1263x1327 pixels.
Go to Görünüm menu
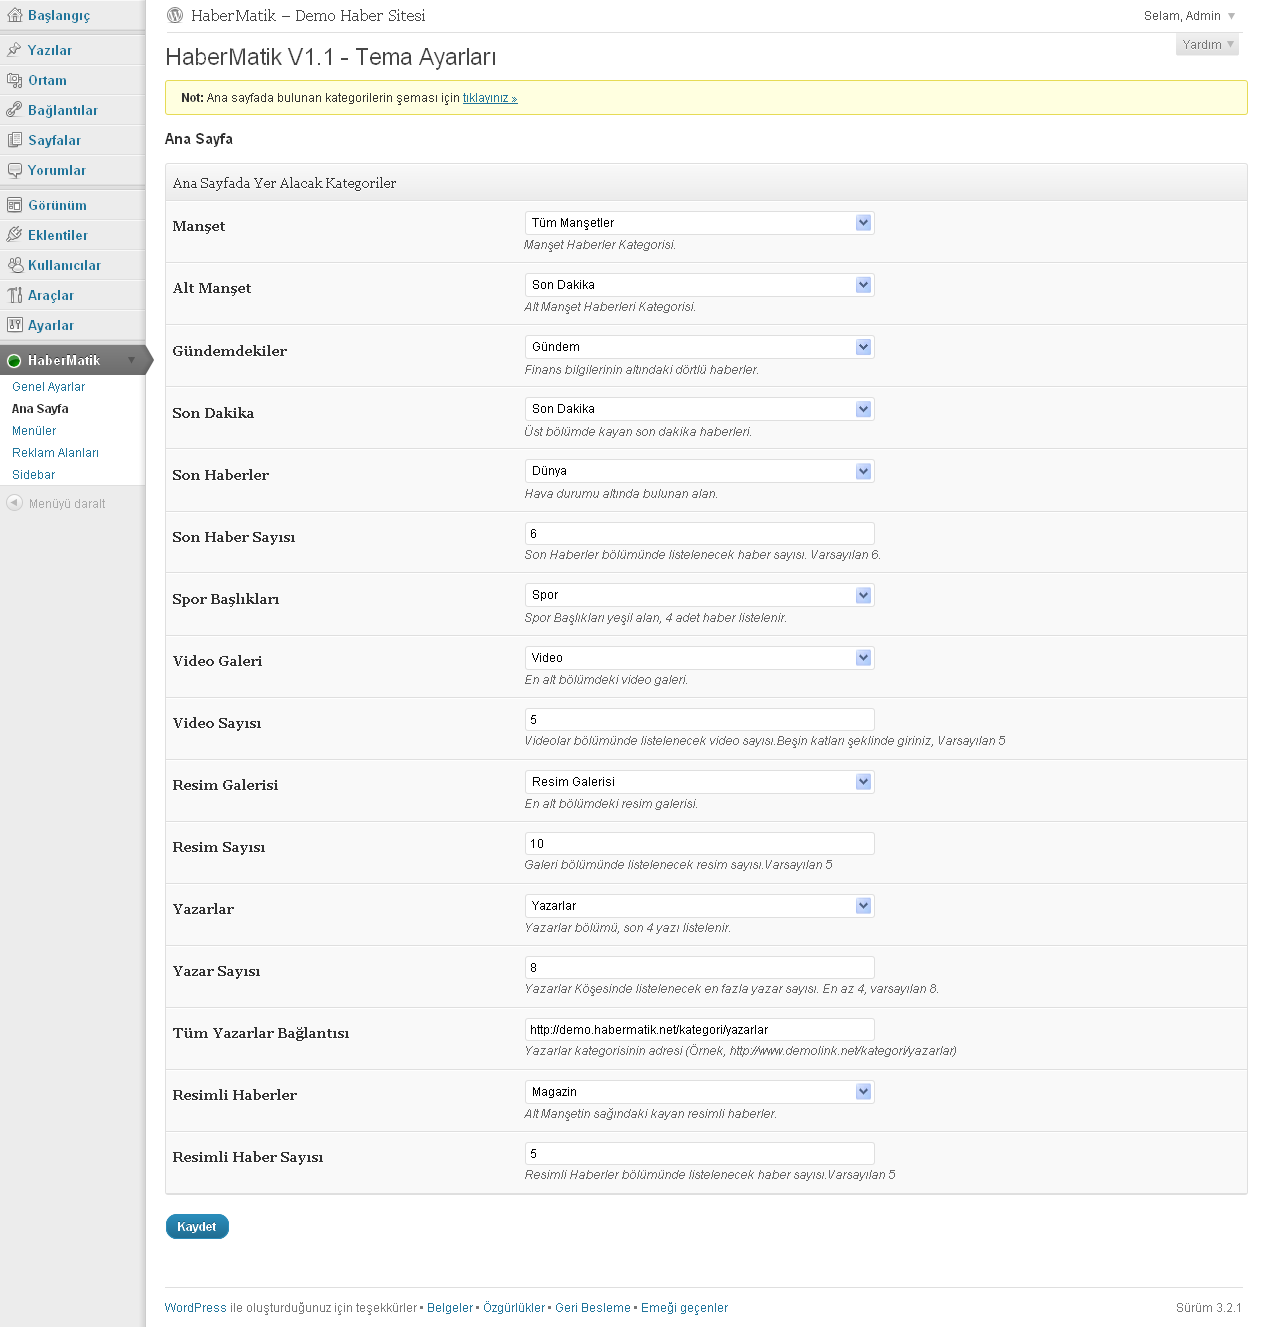[57, 205]
